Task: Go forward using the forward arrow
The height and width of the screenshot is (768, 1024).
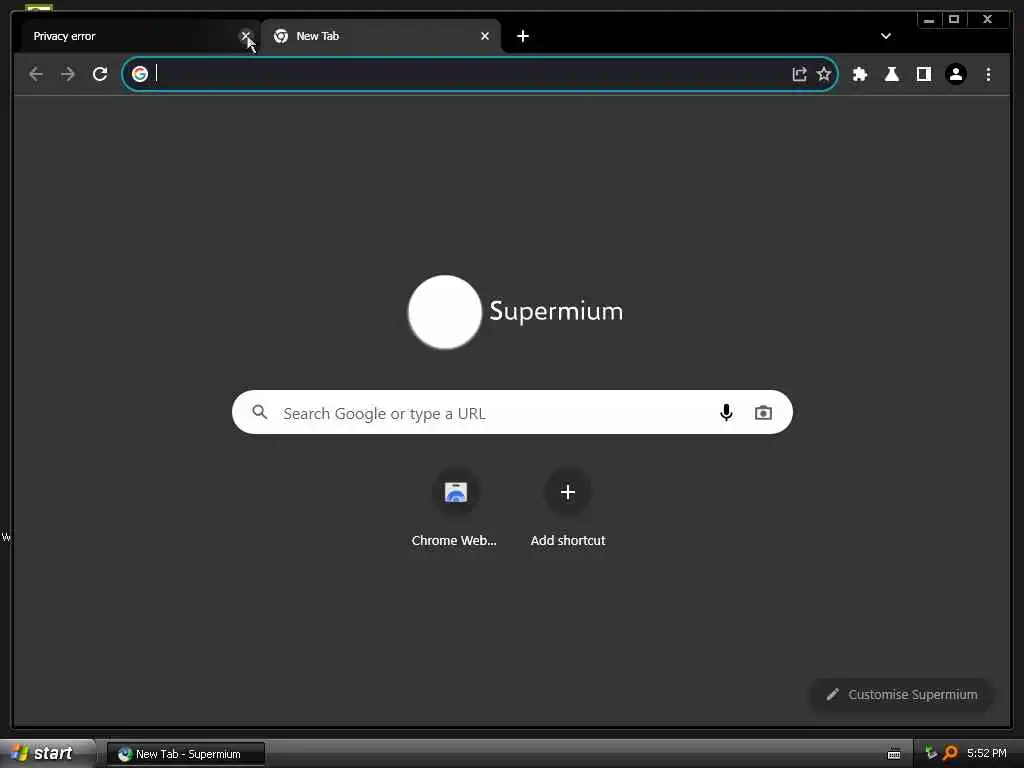Action: click(x=68, y=74)
